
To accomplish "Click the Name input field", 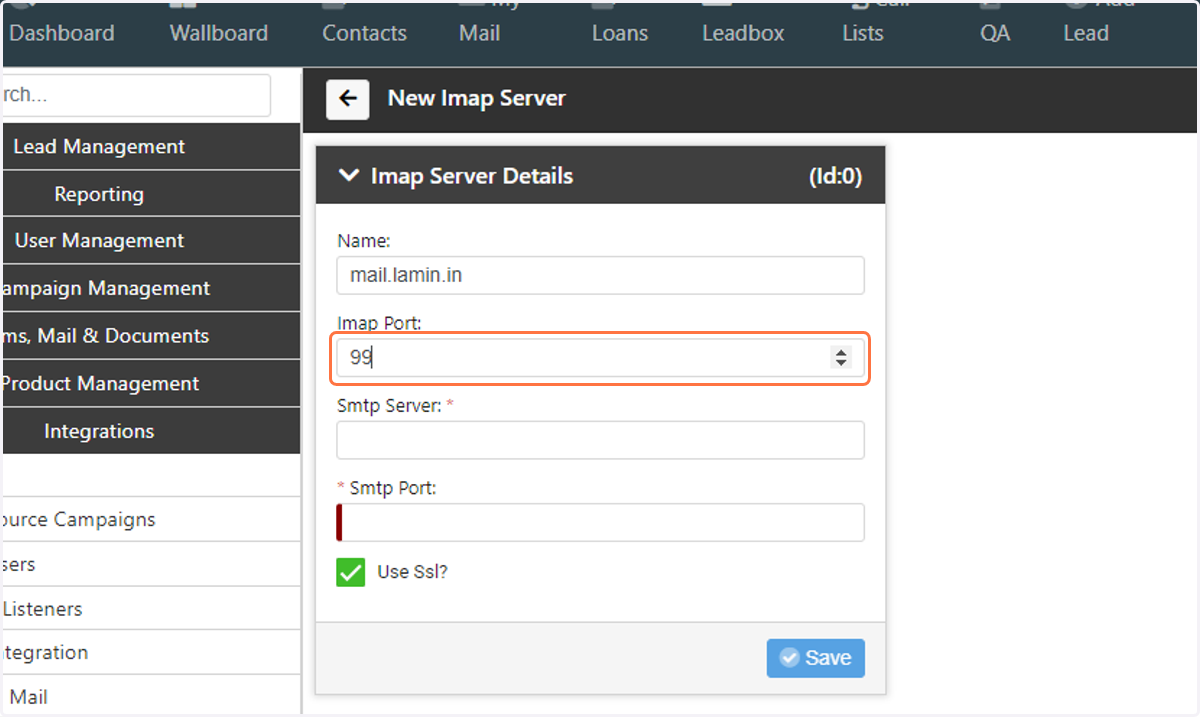I will click(x=600, y=275).
